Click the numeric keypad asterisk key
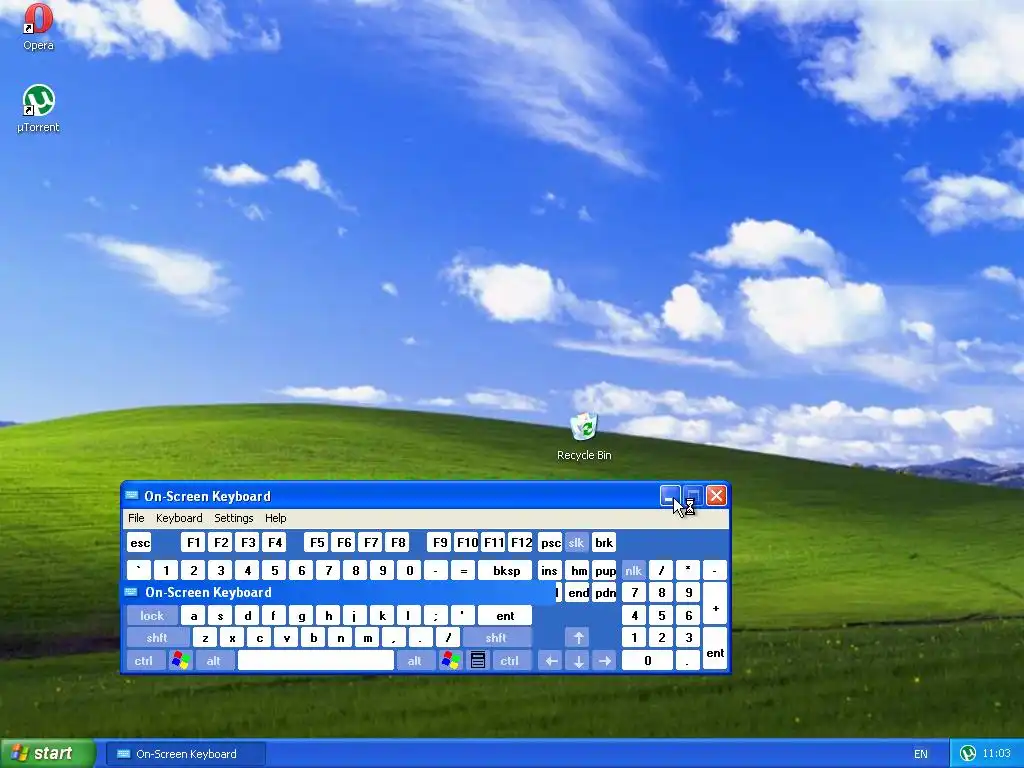1024x768 pixels. tap(688, 571)
